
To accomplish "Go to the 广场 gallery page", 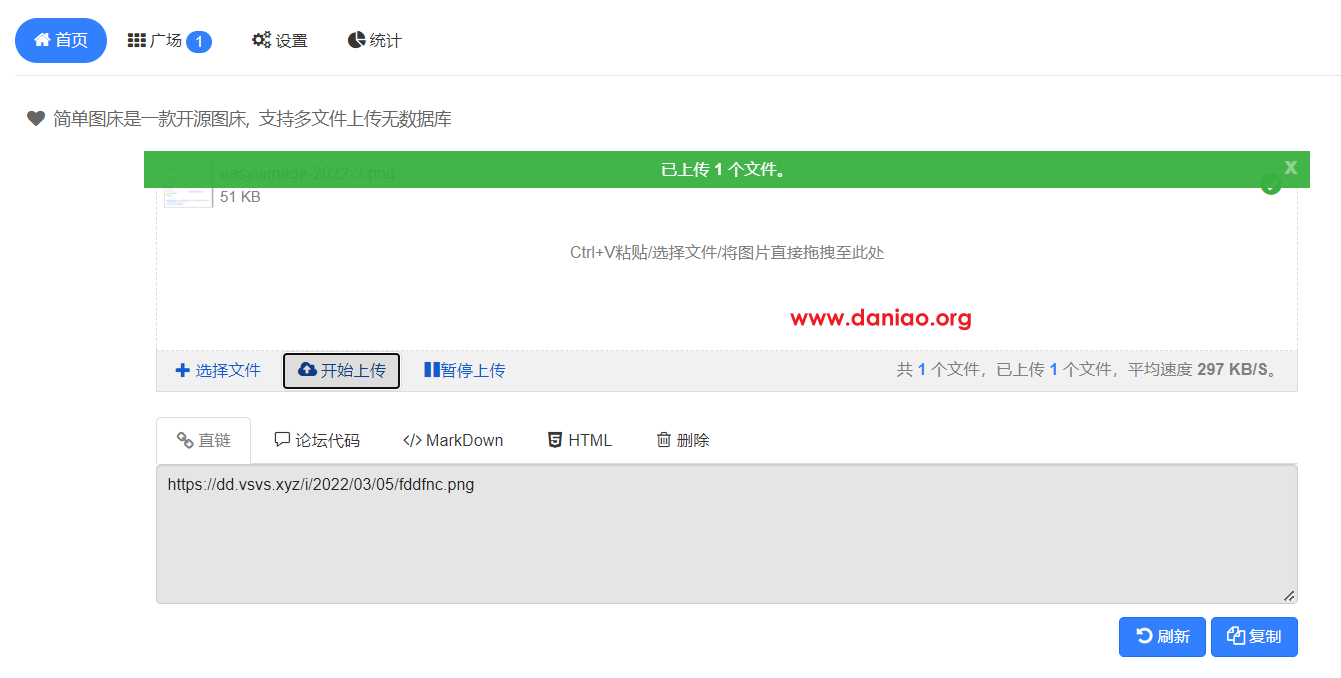I will pyautogui.click(x=169, y=40).
